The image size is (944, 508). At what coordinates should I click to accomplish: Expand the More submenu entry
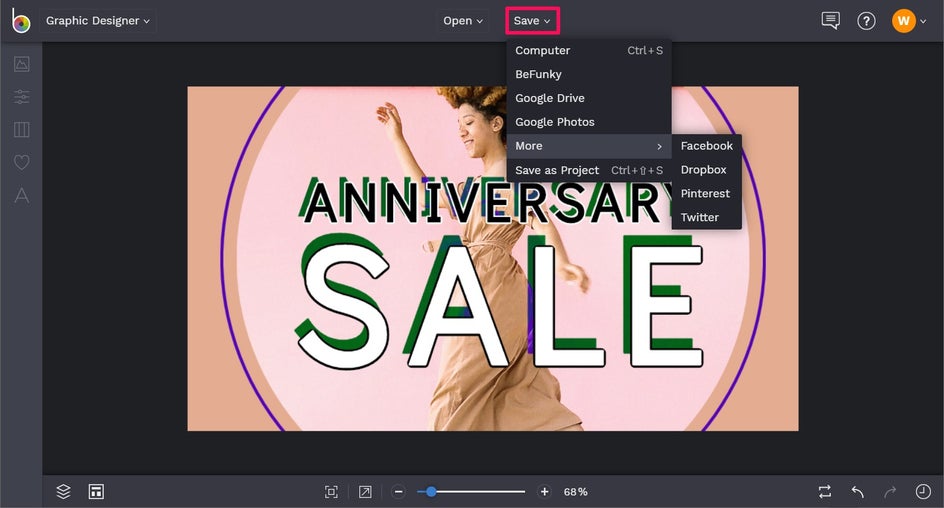tap(589, 146)
